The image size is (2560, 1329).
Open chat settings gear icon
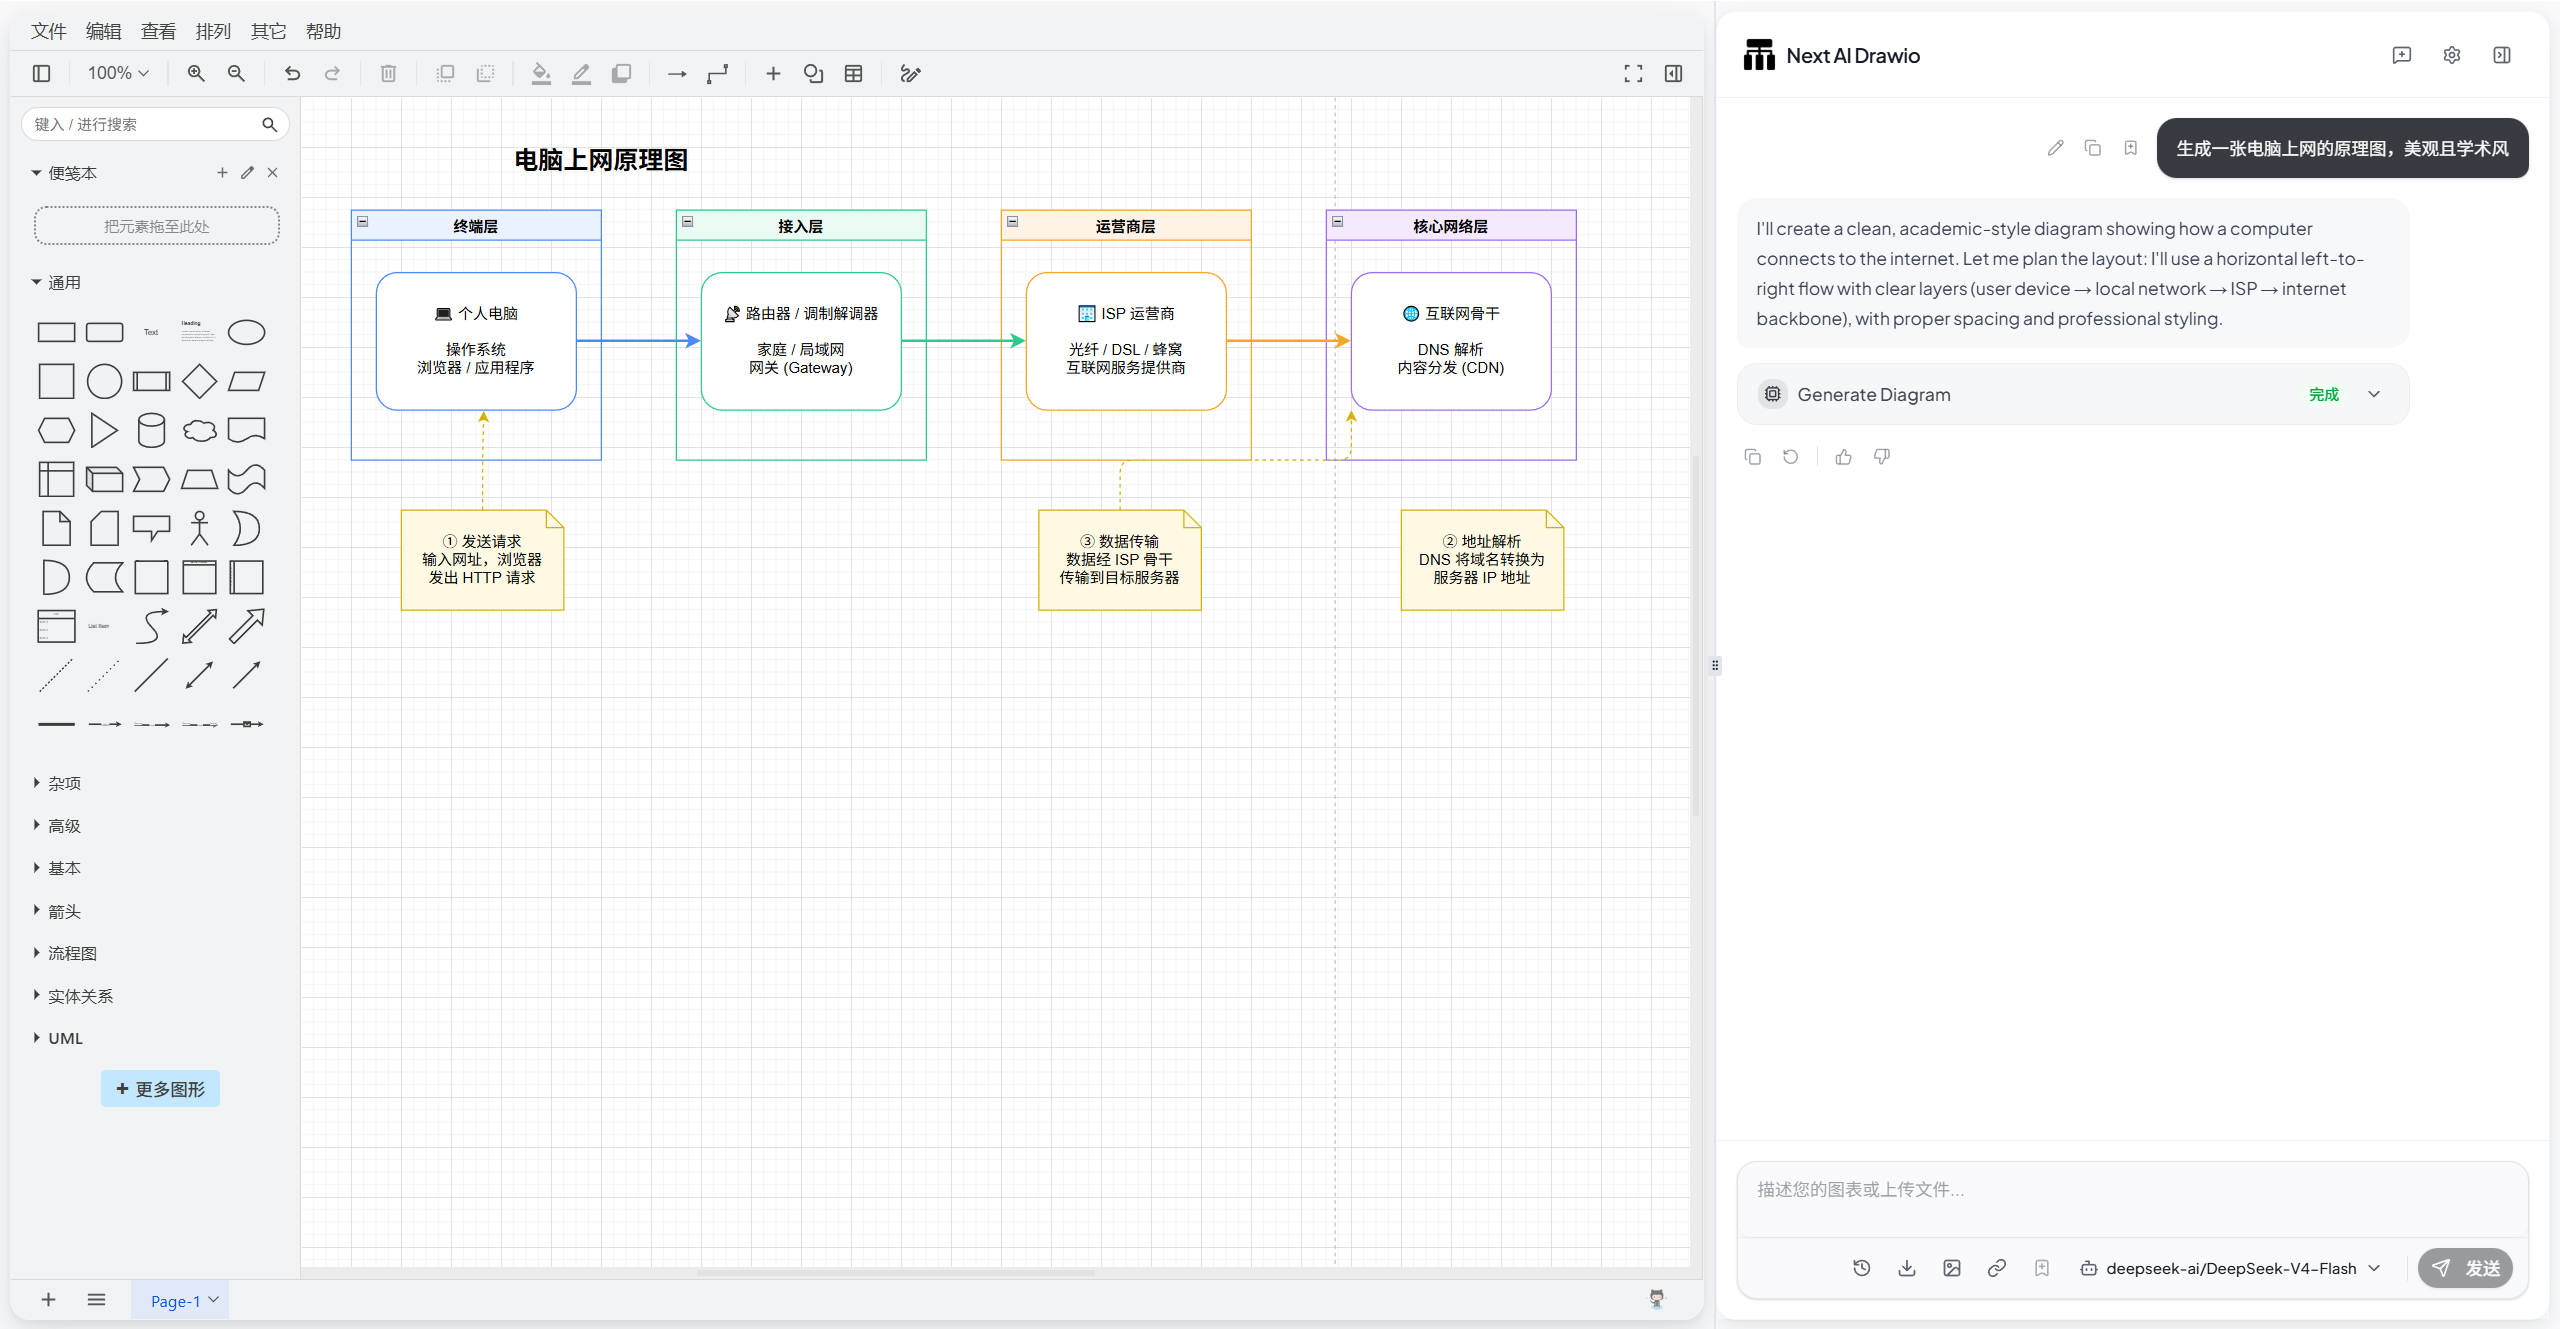tap(2452, 55)
